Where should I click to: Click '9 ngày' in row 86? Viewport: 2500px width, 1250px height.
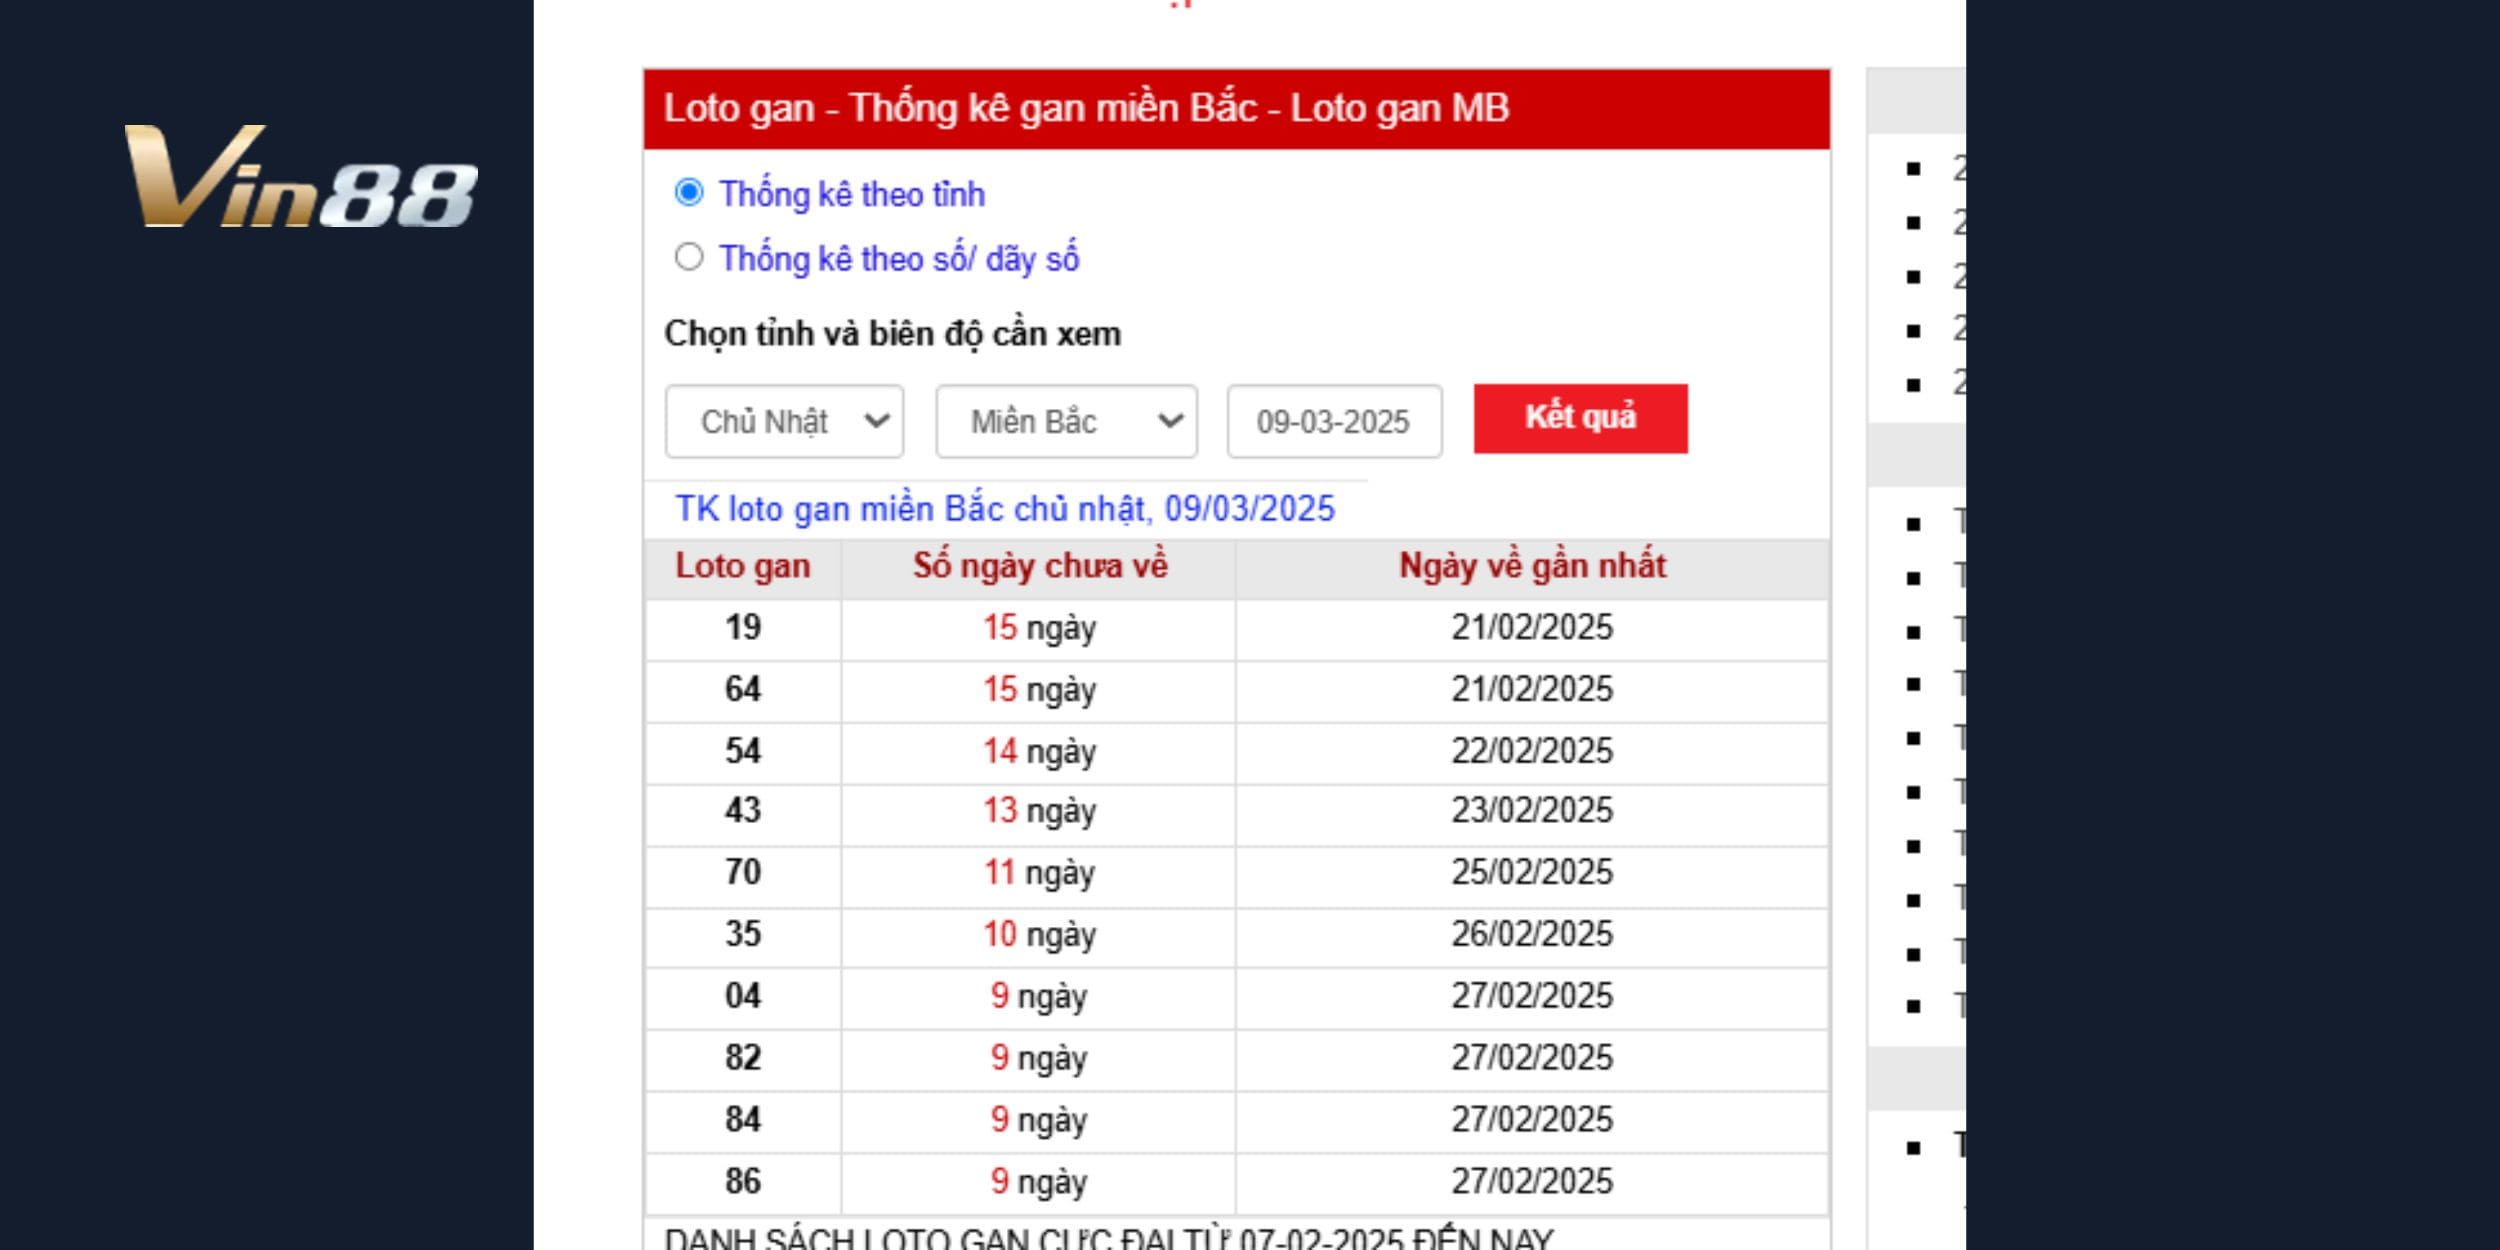pos(1039,1182)
